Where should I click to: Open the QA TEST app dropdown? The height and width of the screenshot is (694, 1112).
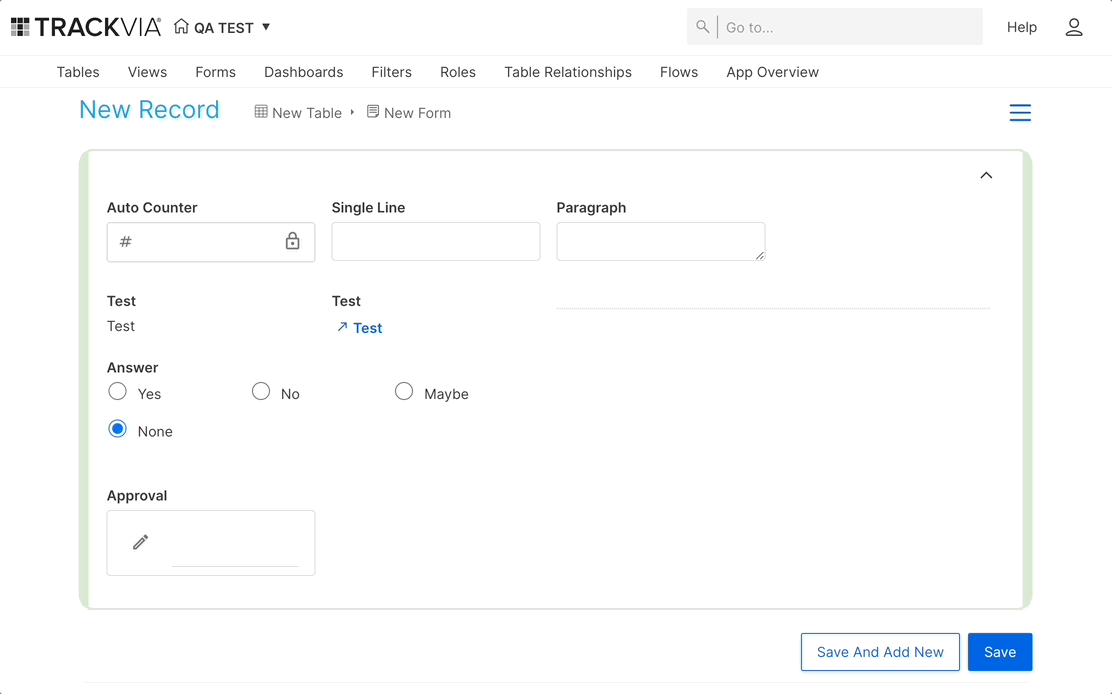(x=264, y=27)
